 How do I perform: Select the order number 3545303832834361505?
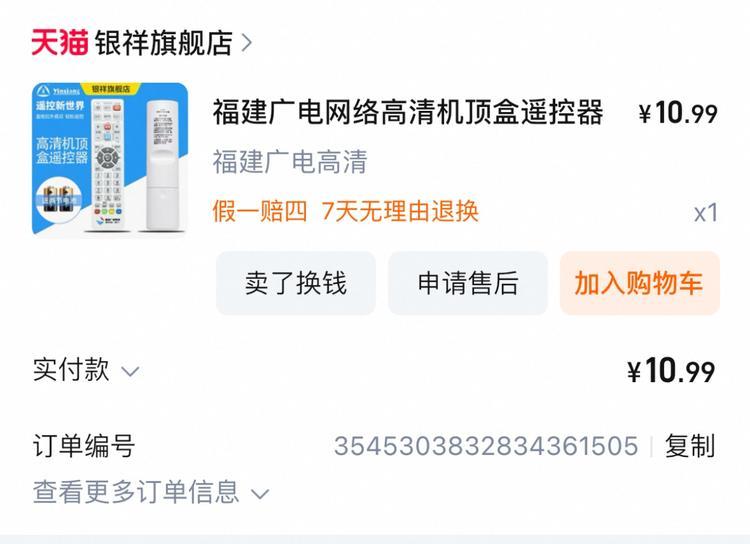point(486,446)
